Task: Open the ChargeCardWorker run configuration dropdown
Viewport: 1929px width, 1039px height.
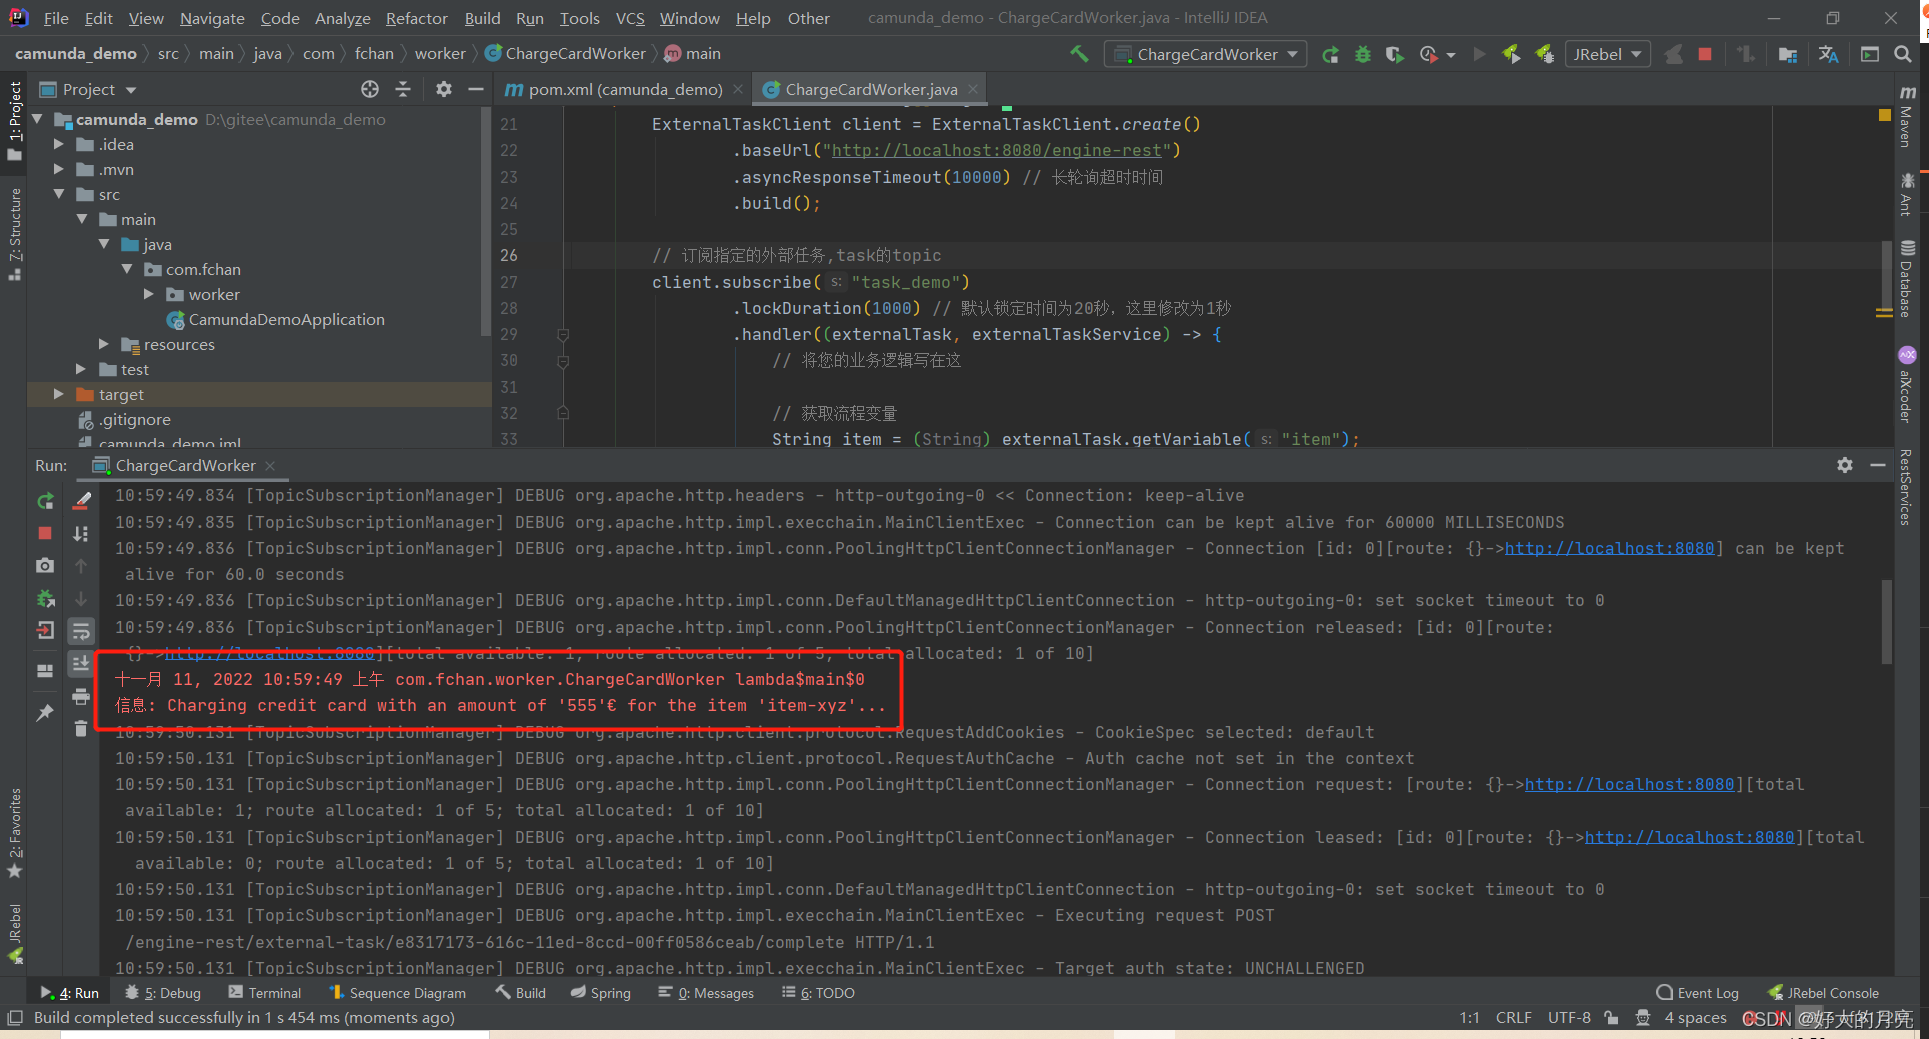Action: 1205,54
